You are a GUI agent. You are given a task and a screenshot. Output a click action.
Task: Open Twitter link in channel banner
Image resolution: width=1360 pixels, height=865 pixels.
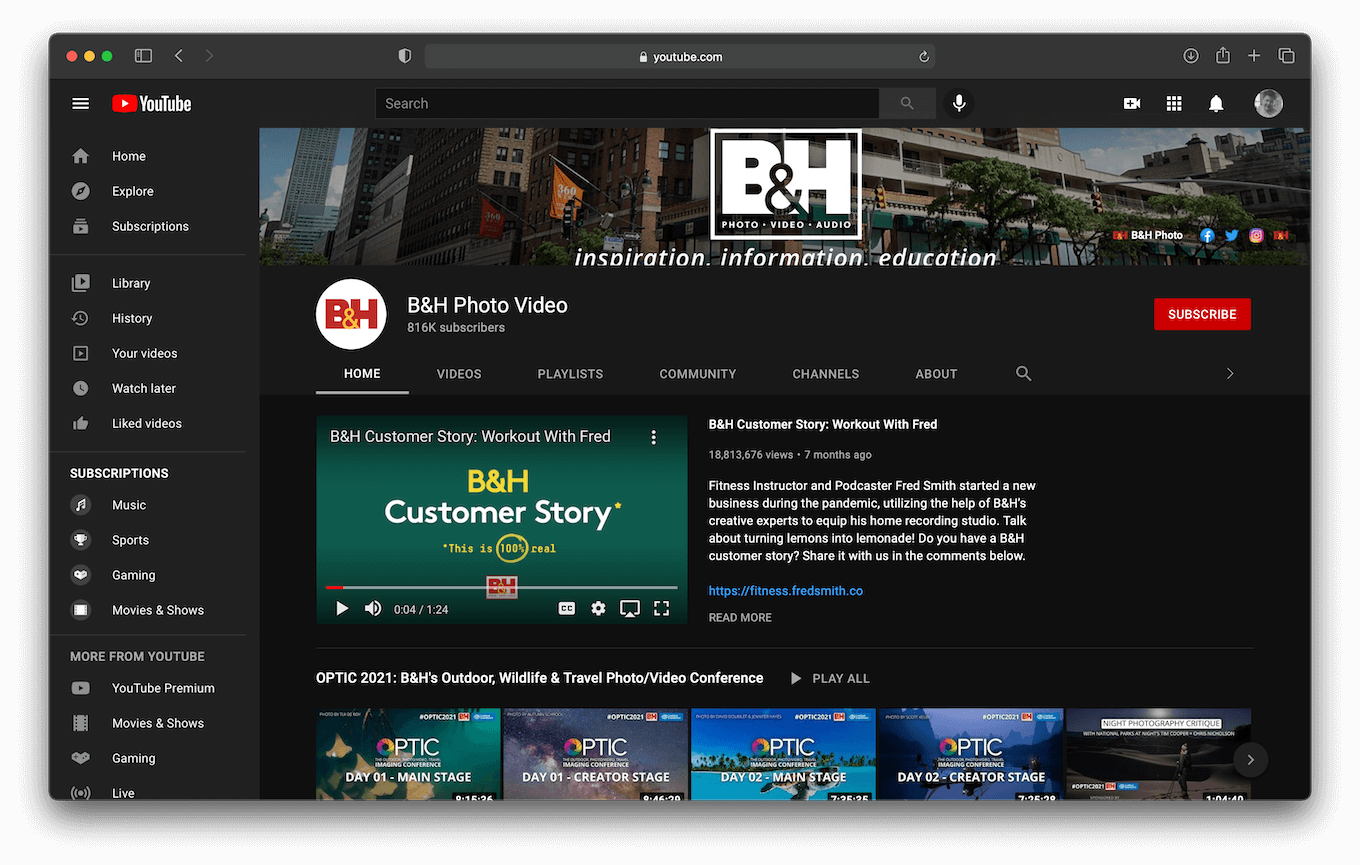pyautogui.click(x=1232, y=236)
